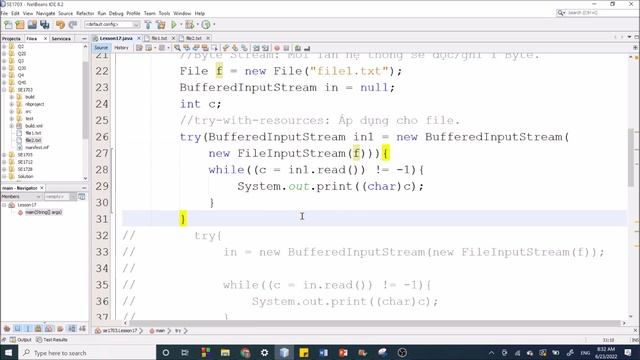Collapse the SE1703 folder node
This screenshot has height=360, width=640.
click(4, 90)
